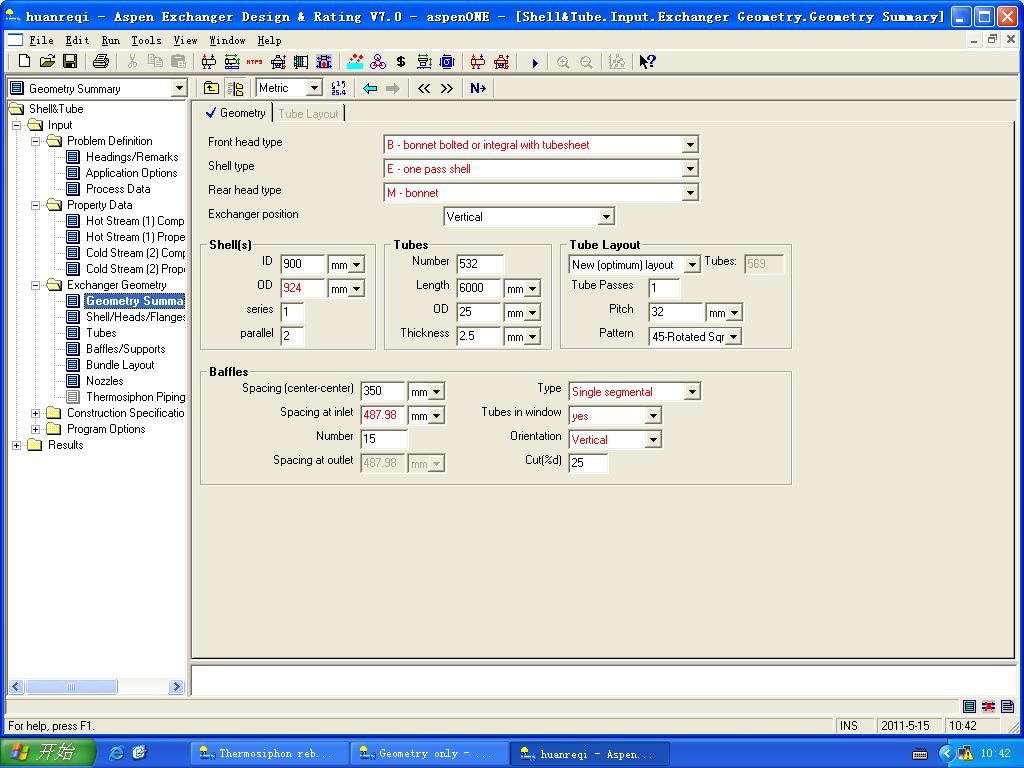Screen dimensions: 1024x768
Task: Click the Next (N→) navigation icon
Action: tap(478, 88)
